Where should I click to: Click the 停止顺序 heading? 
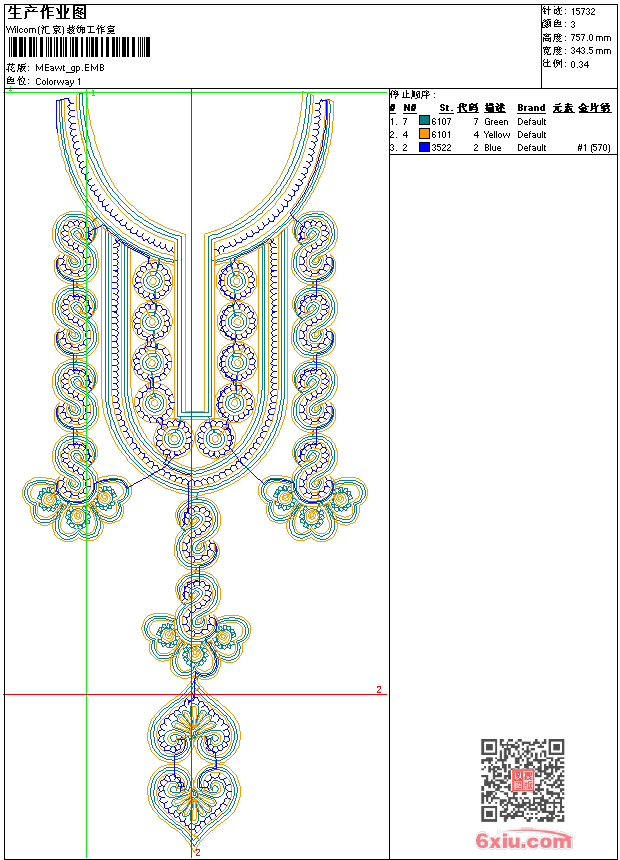coord(413,95)
